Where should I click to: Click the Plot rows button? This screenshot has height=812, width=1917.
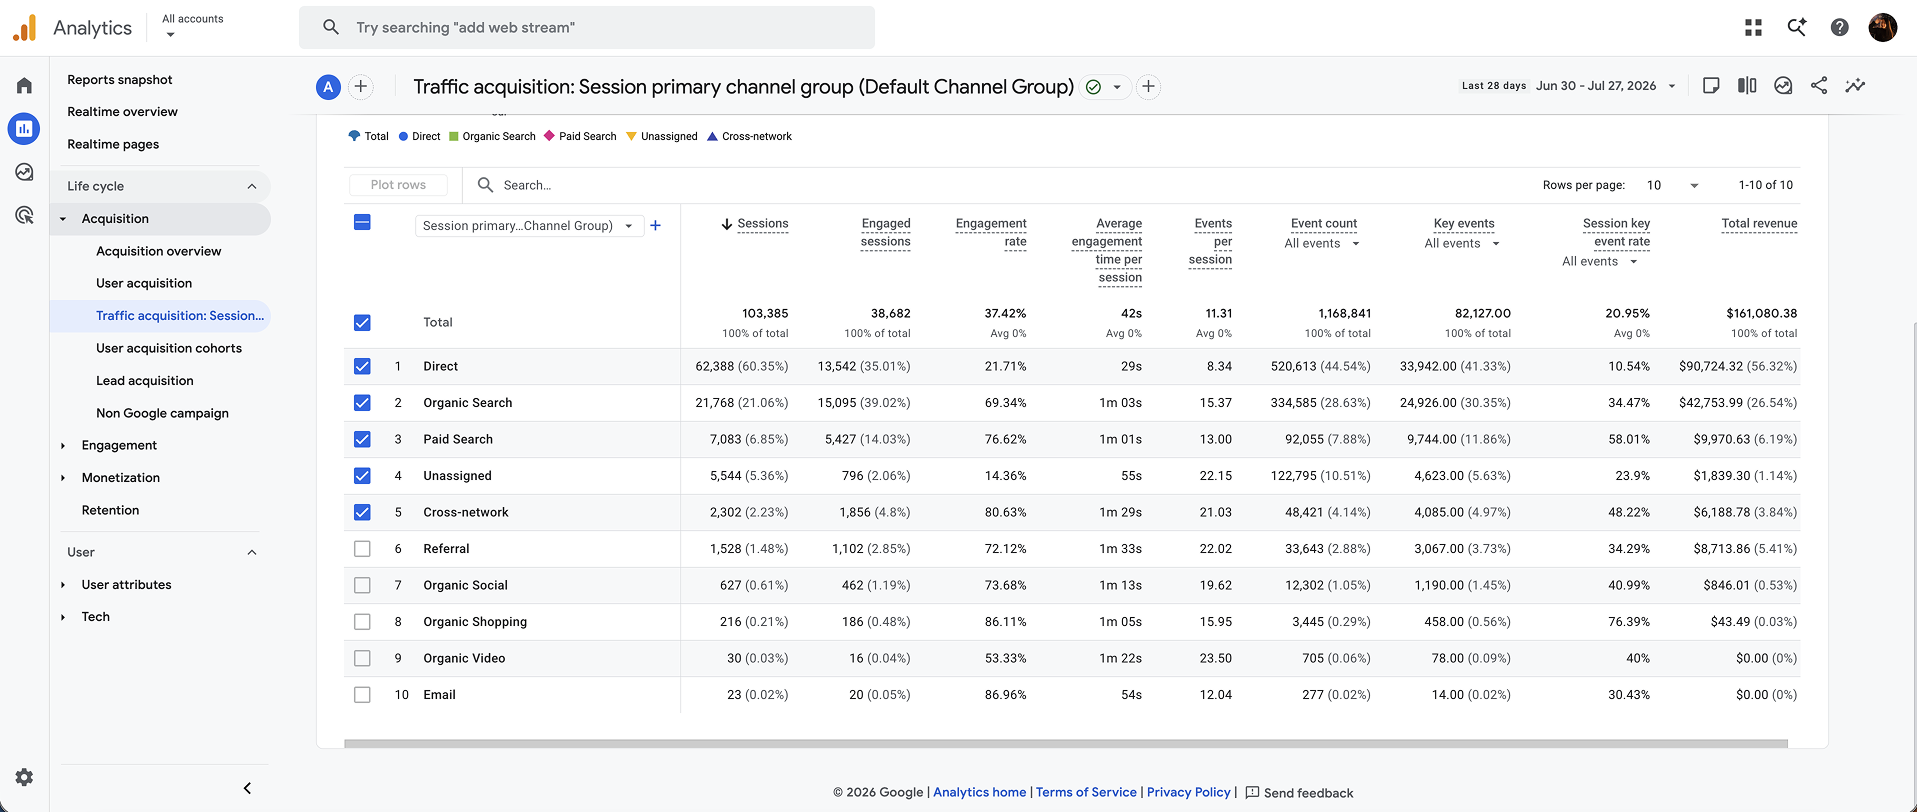tap(398, 185)
